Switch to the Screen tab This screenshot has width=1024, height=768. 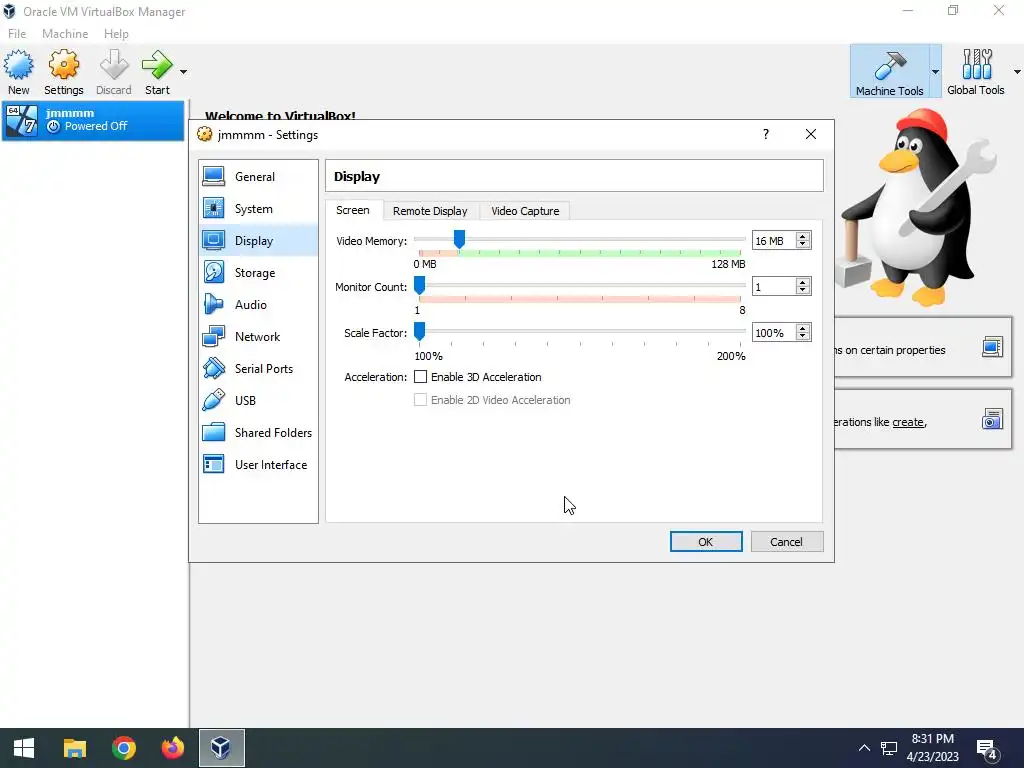(353, 210)
